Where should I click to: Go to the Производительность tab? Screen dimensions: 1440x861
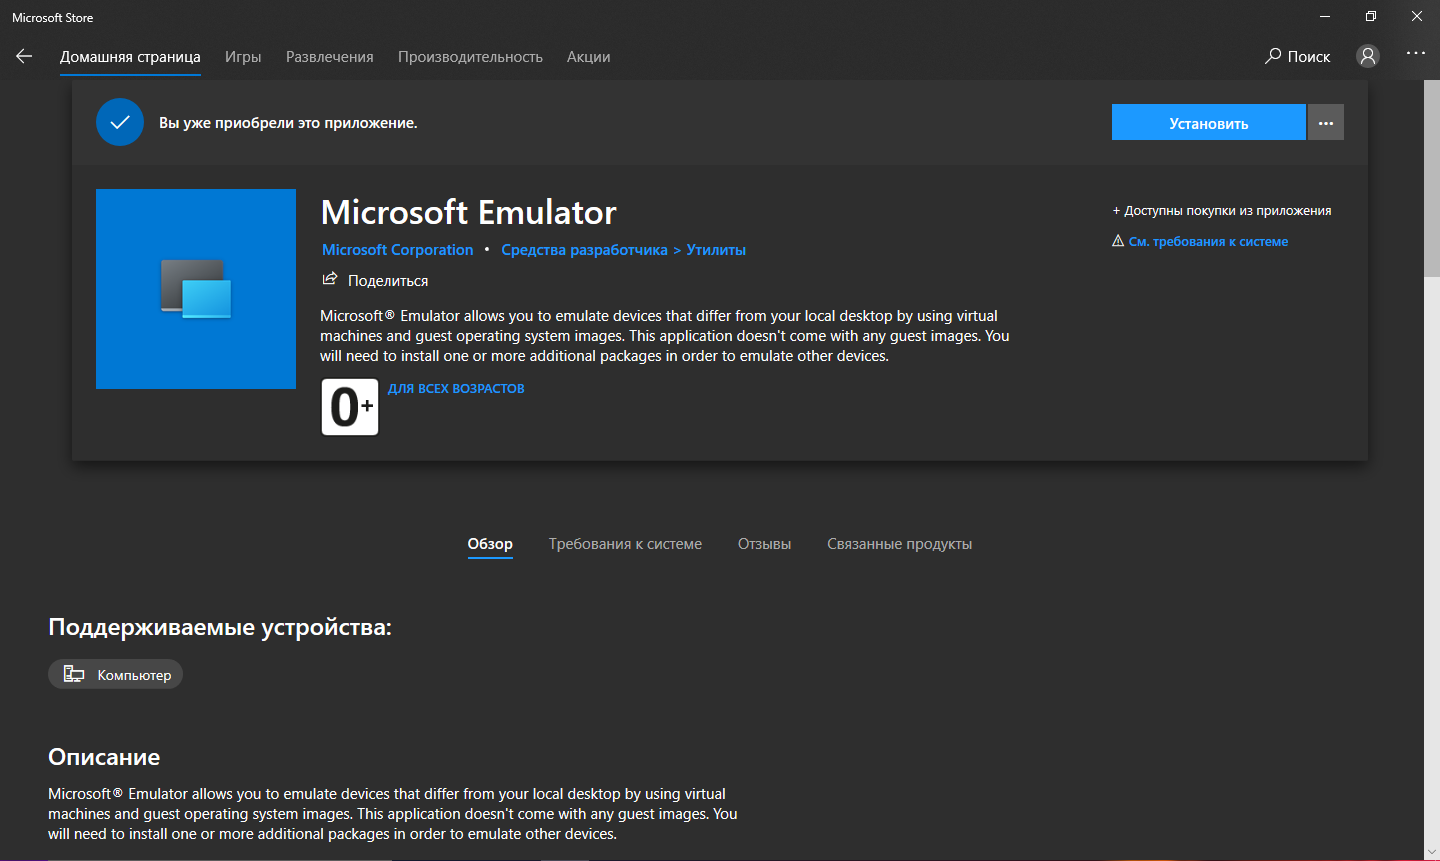pyautogui.click(x=470, y=57)
